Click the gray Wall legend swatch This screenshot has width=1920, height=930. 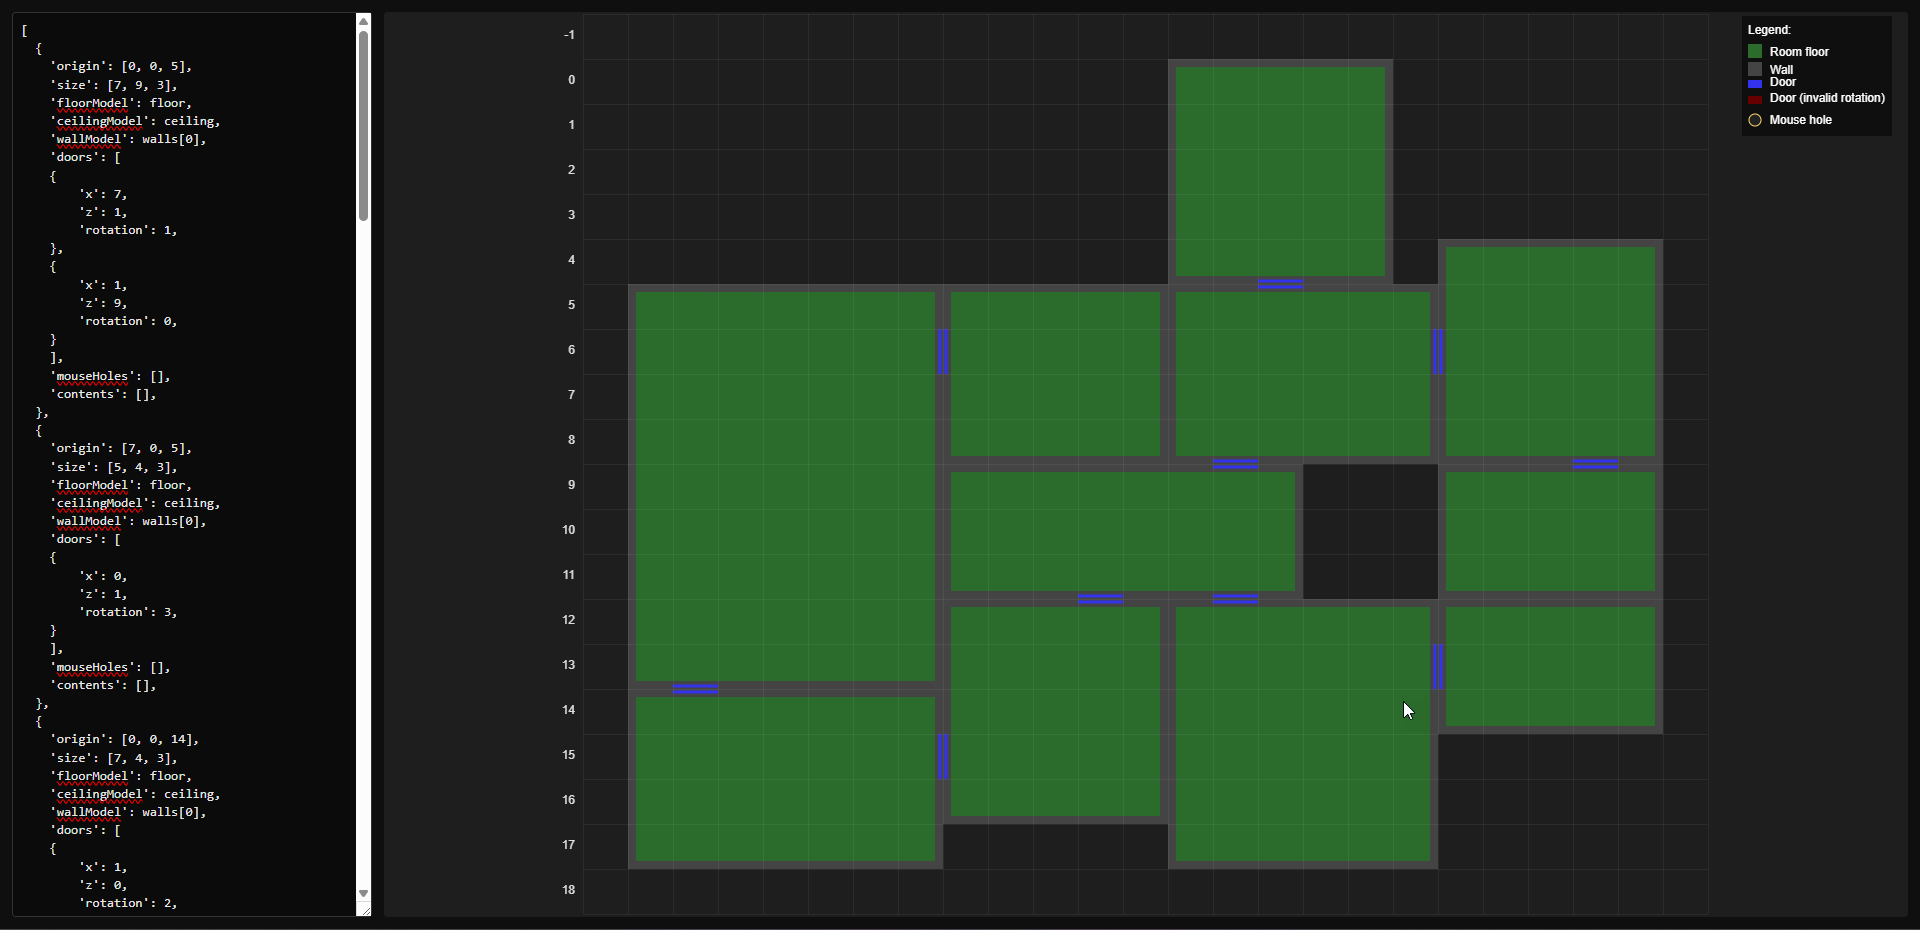[x=1754, y=69]
